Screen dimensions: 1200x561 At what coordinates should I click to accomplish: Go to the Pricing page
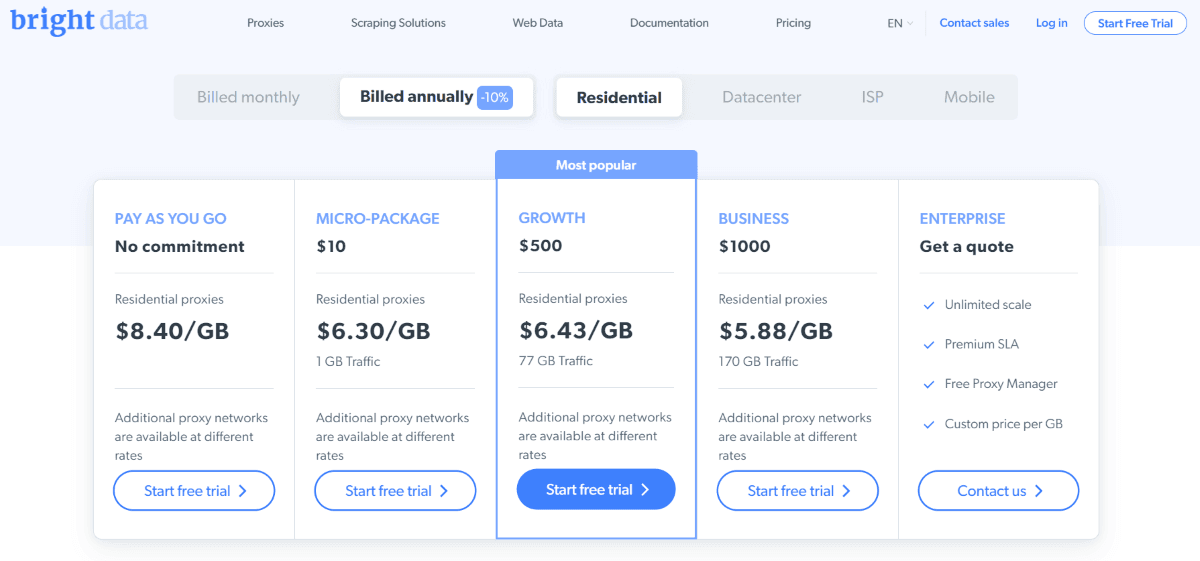pyautogui.click(x=793, y=23)
